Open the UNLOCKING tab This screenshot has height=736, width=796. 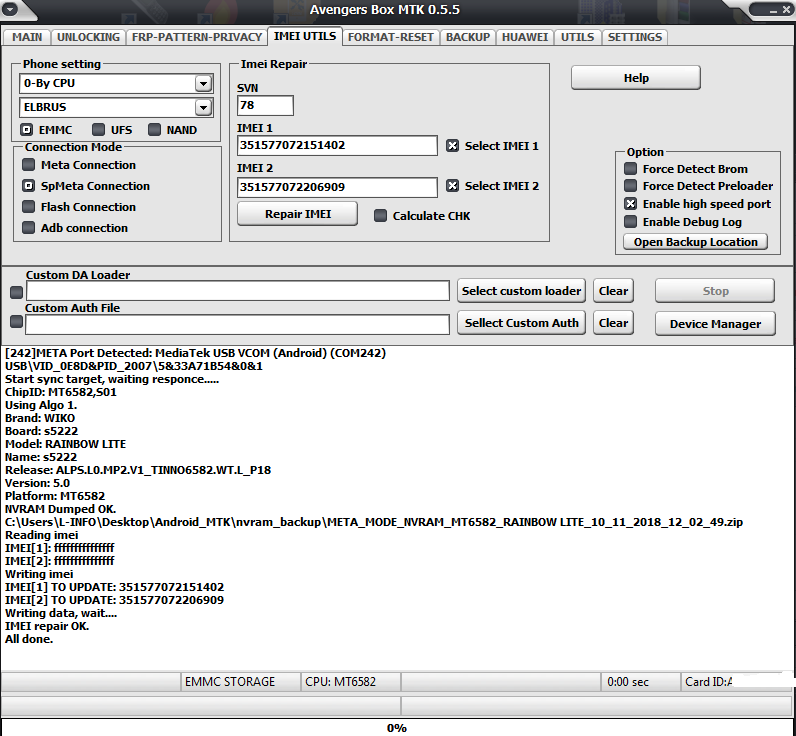88,37
